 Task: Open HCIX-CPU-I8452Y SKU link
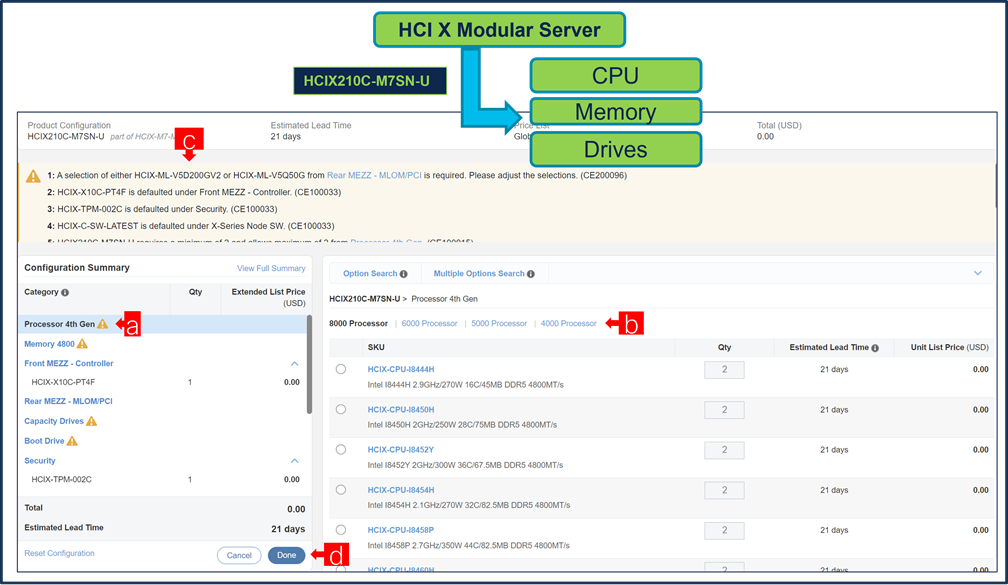(x=400, y=450)
